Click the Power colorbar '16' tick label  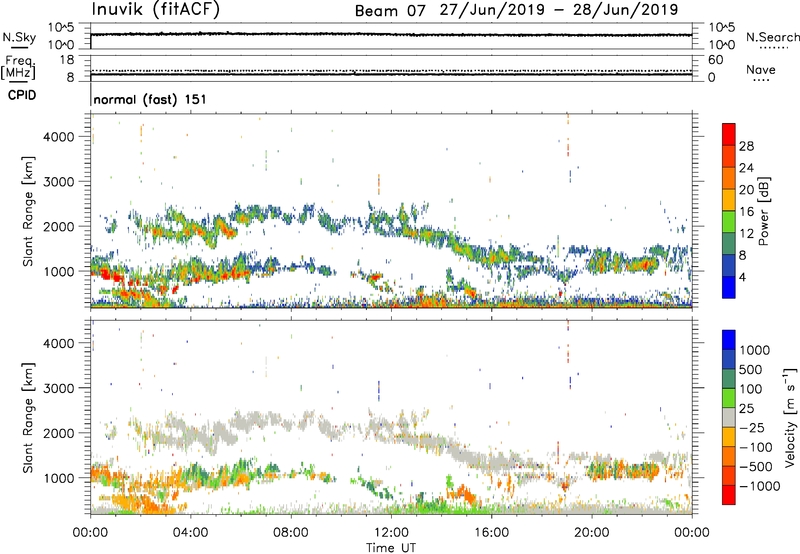746,212
